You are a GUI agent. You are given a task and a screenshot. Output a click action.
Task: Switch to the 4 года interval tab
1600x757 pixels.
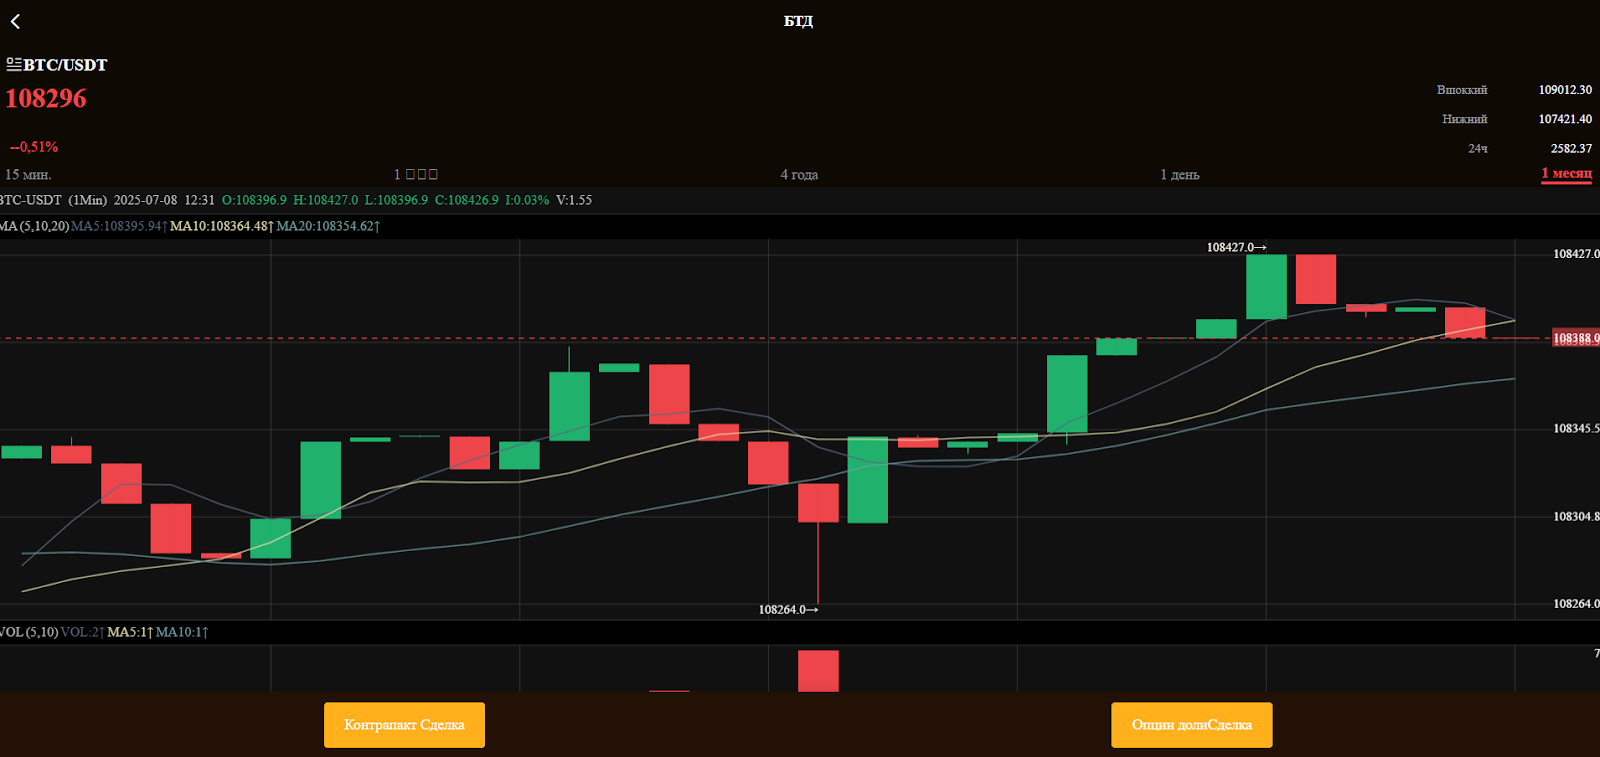coord(798,174)
